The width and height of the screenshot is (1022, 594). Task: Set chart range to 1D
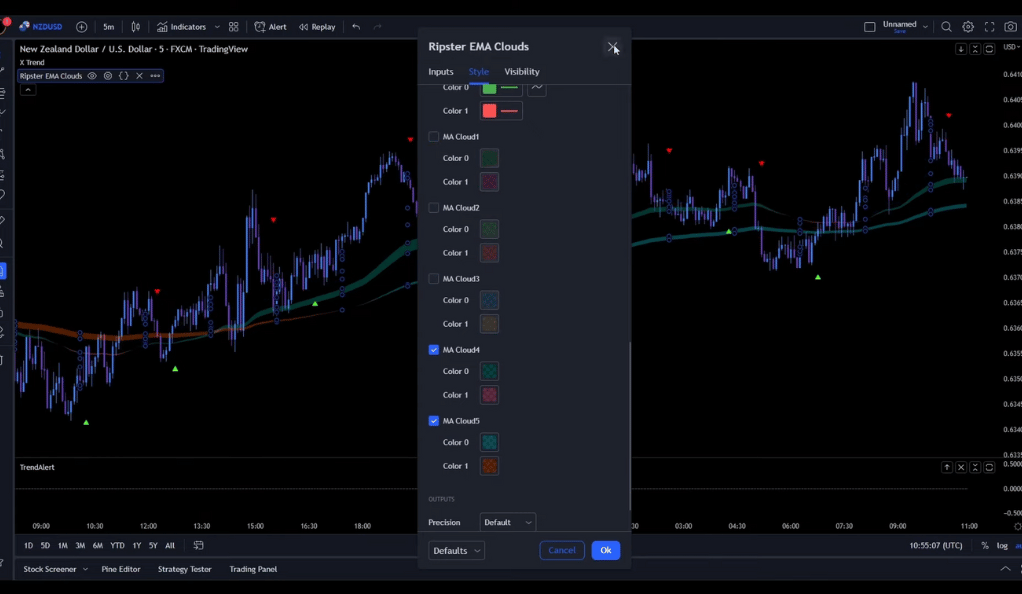pos(28,545)
